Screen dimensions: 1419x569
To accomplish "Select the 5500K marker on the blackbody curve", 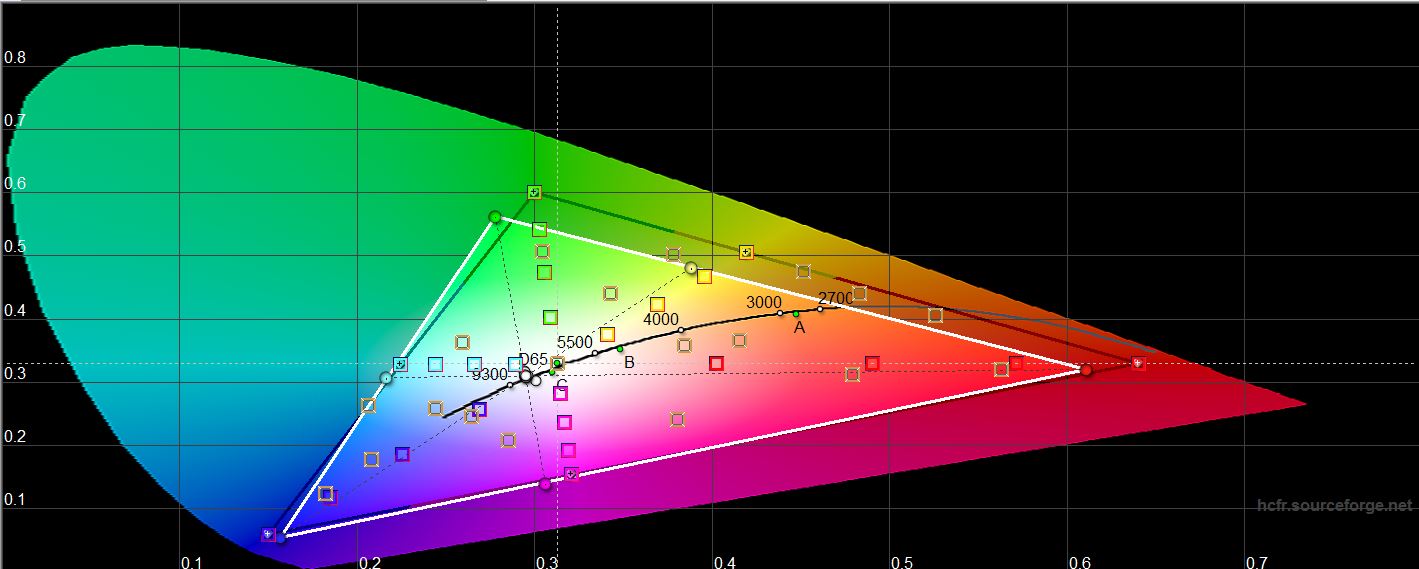I will [x=594, y=353].
